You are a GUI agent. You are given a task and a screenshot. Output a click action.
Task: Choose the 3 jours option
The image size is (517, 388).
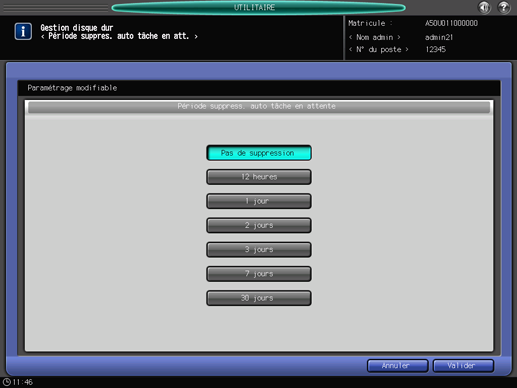click(259, 250)
